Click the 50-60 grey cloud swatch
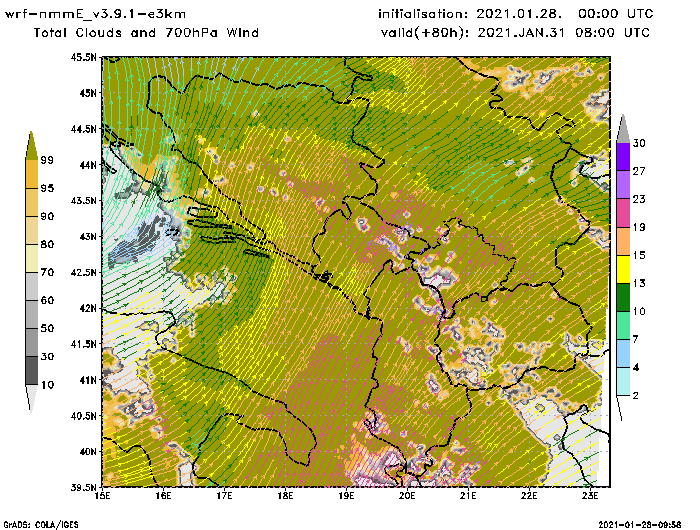Viewport: 700px width, 530px height. click(31, 315)
